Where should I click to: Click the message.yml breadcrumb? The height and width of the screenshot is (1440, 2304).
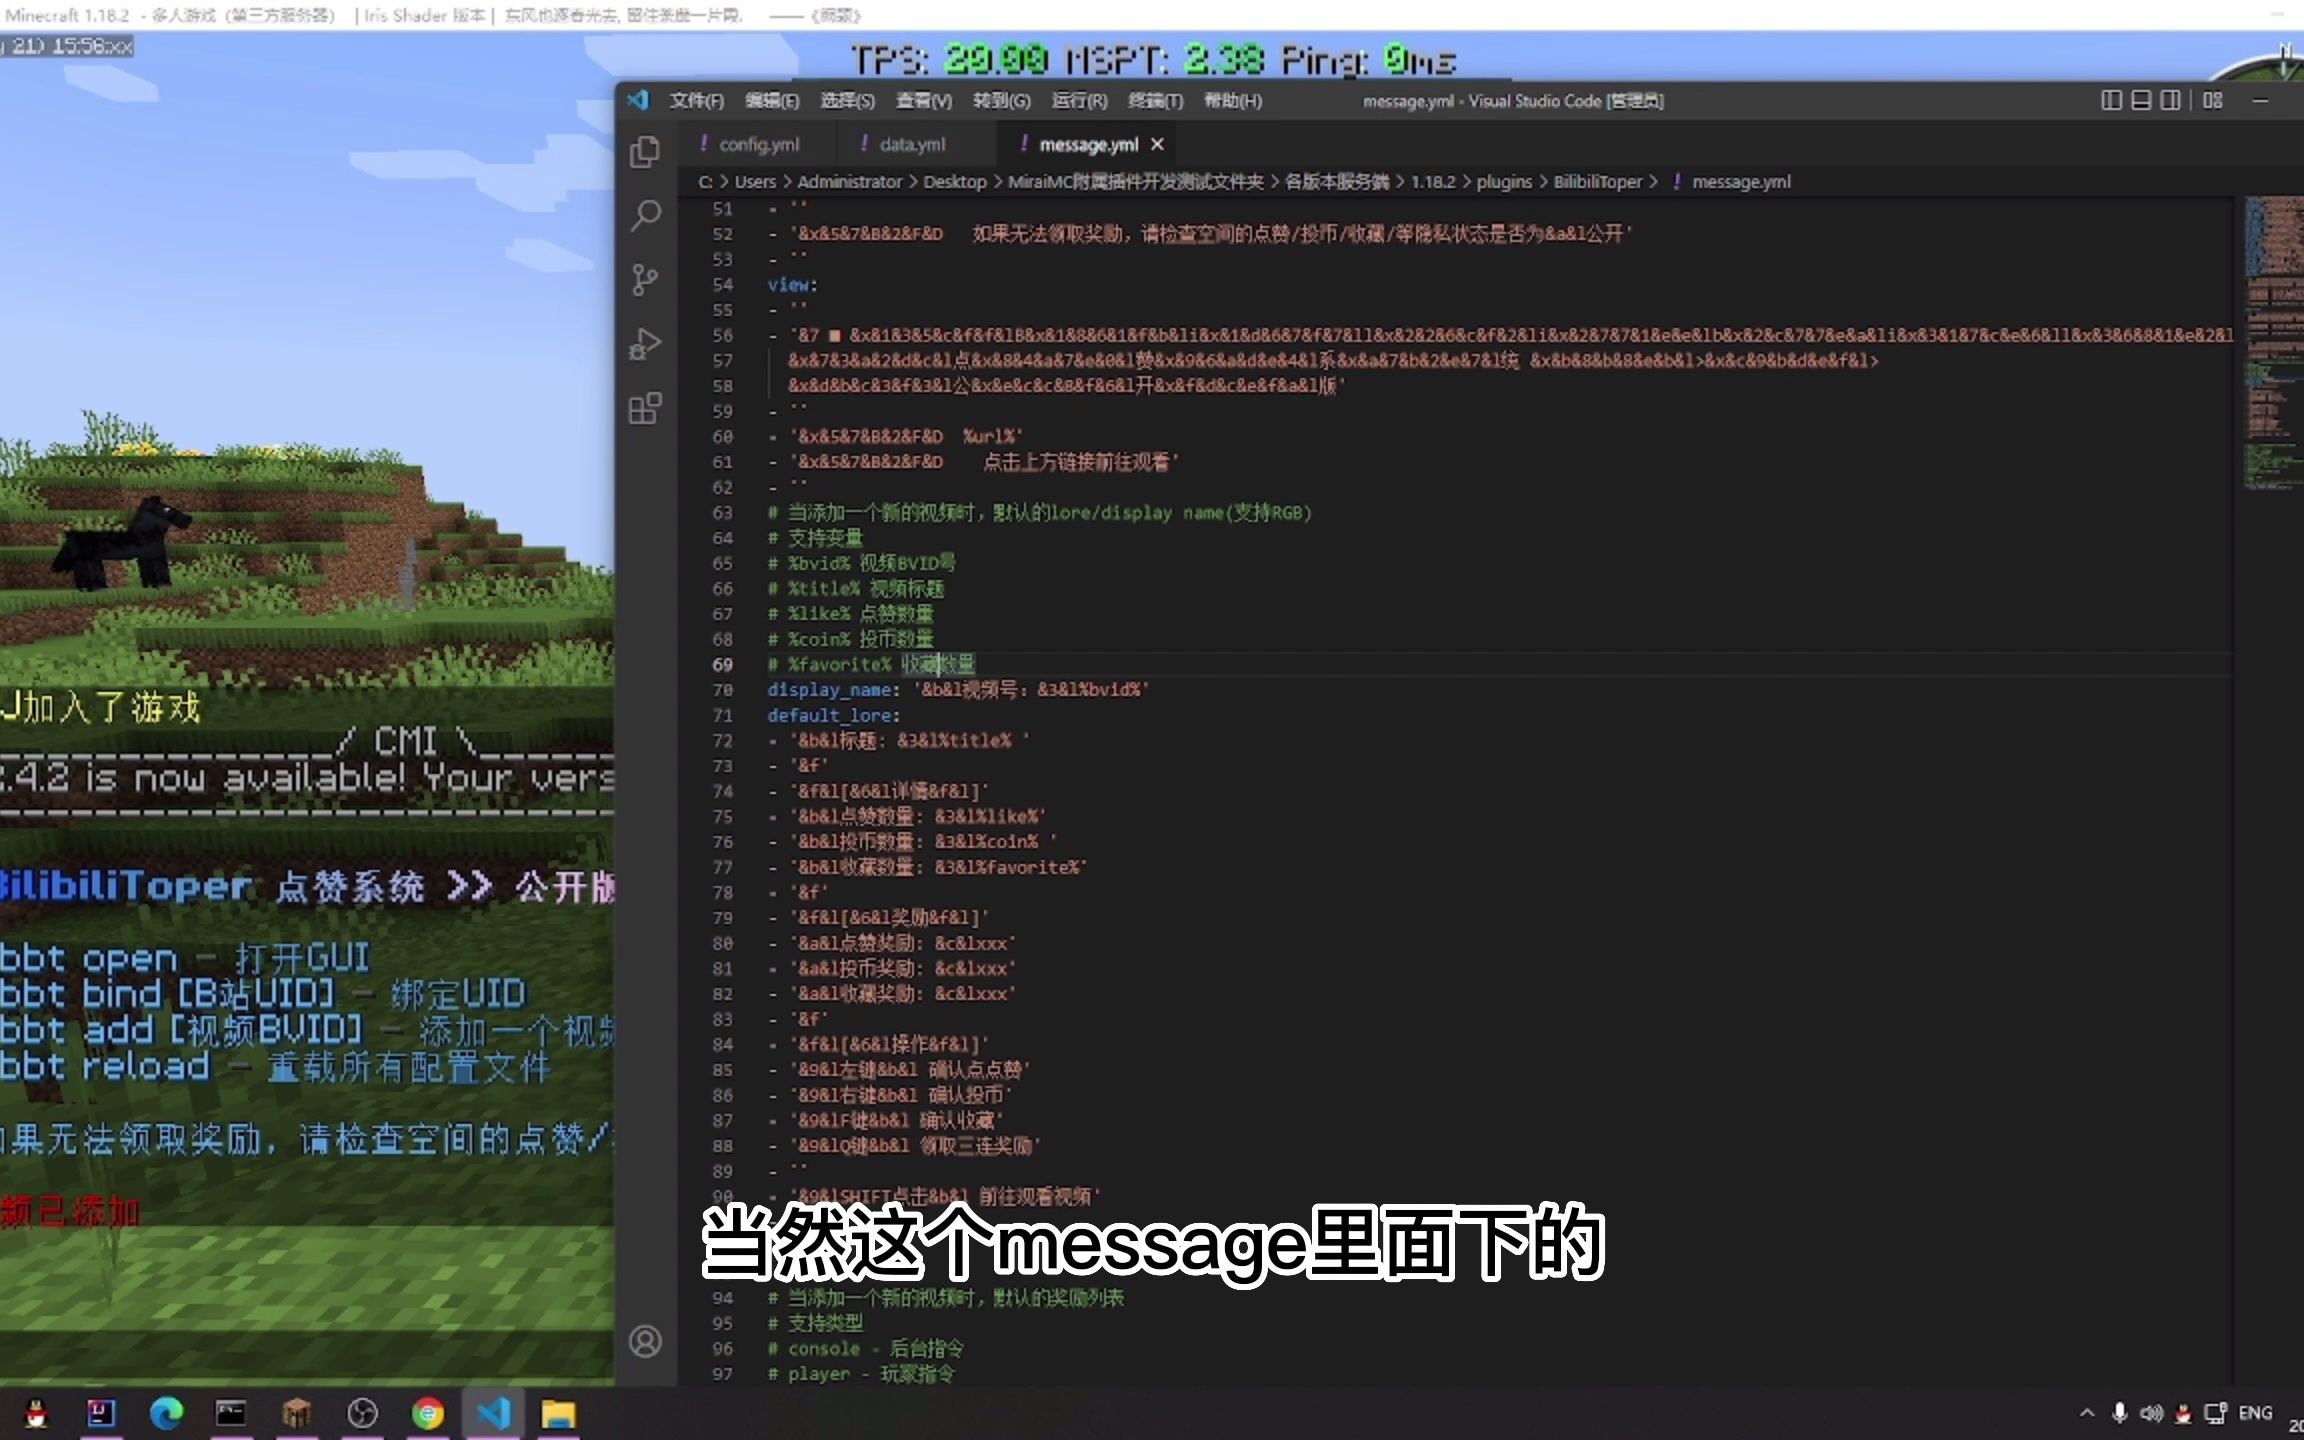coord(1741,182)
